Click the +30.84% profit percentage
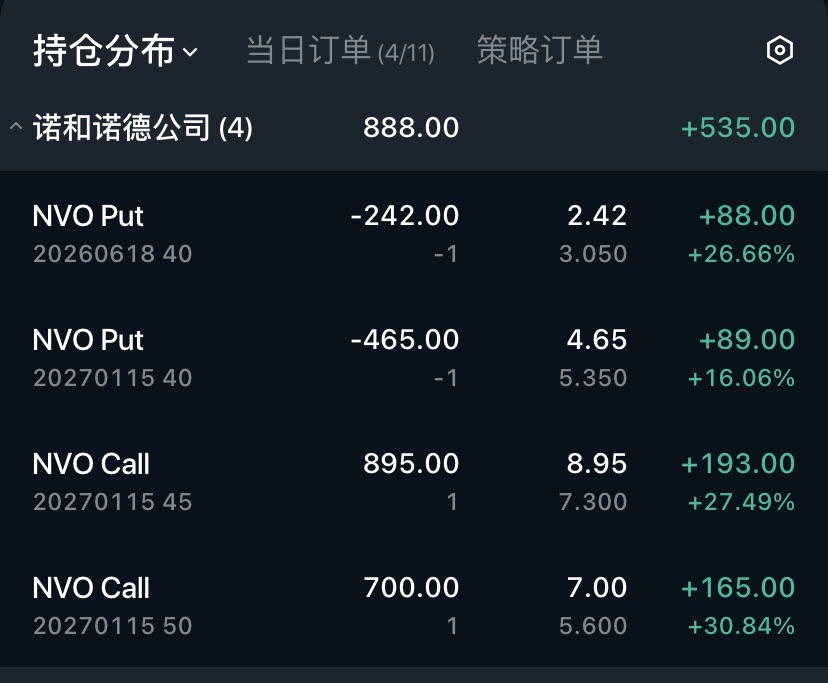828x683 pixels. point(741,626)
